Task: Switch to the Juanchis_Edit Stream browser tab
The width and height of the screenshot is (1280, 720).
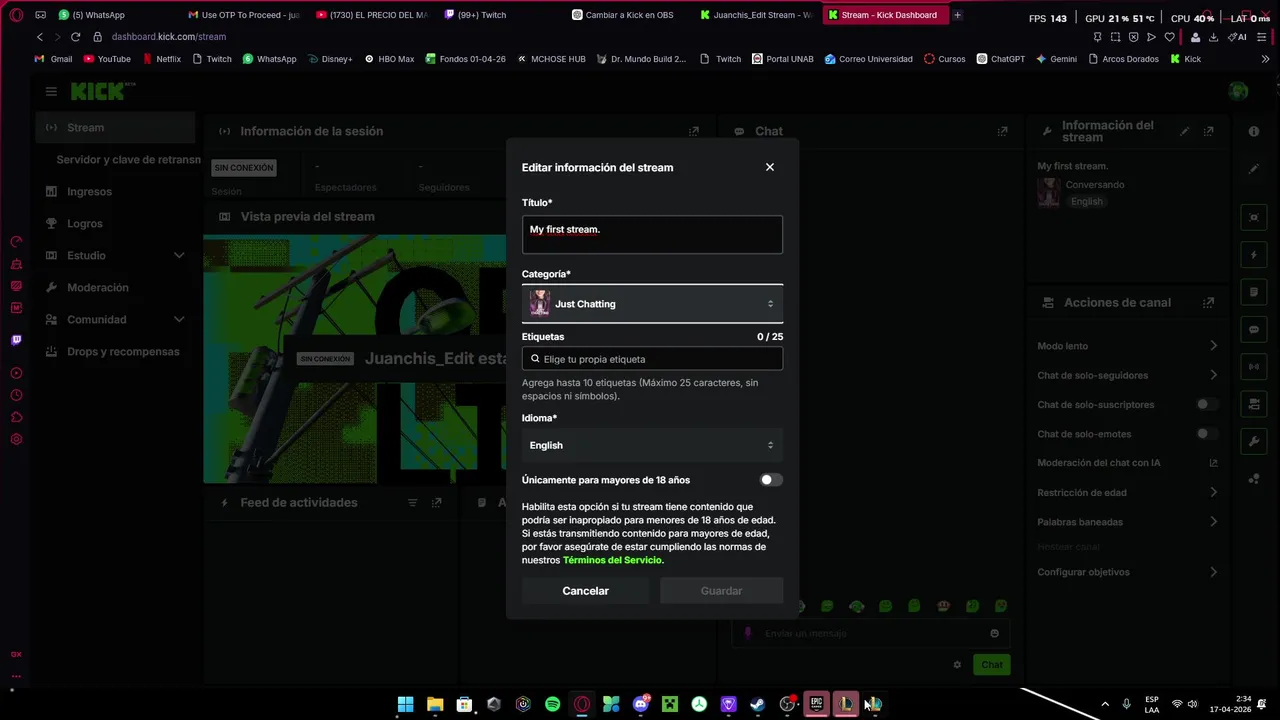Action: (756, 15)
